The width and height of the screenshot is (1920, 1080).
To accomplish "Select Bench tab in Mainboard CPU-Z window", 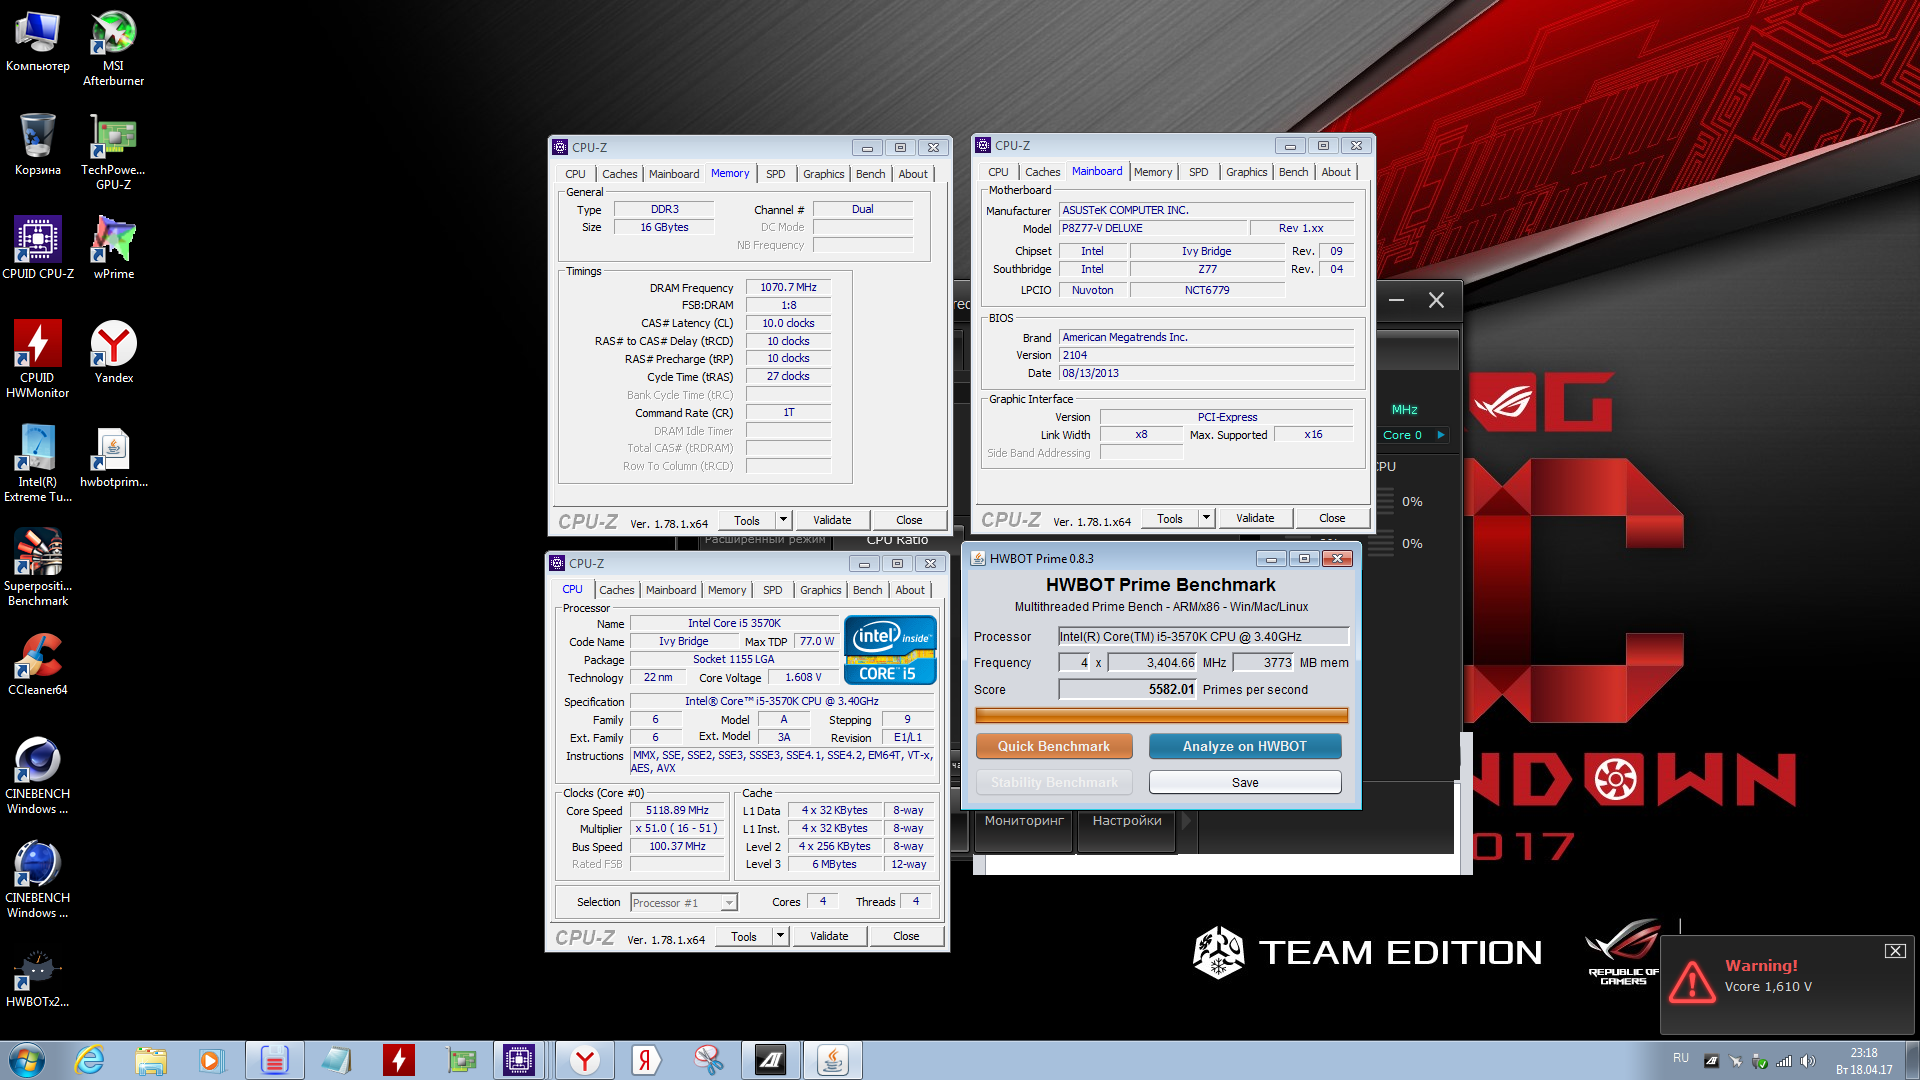I will [x=1293, y=172].
